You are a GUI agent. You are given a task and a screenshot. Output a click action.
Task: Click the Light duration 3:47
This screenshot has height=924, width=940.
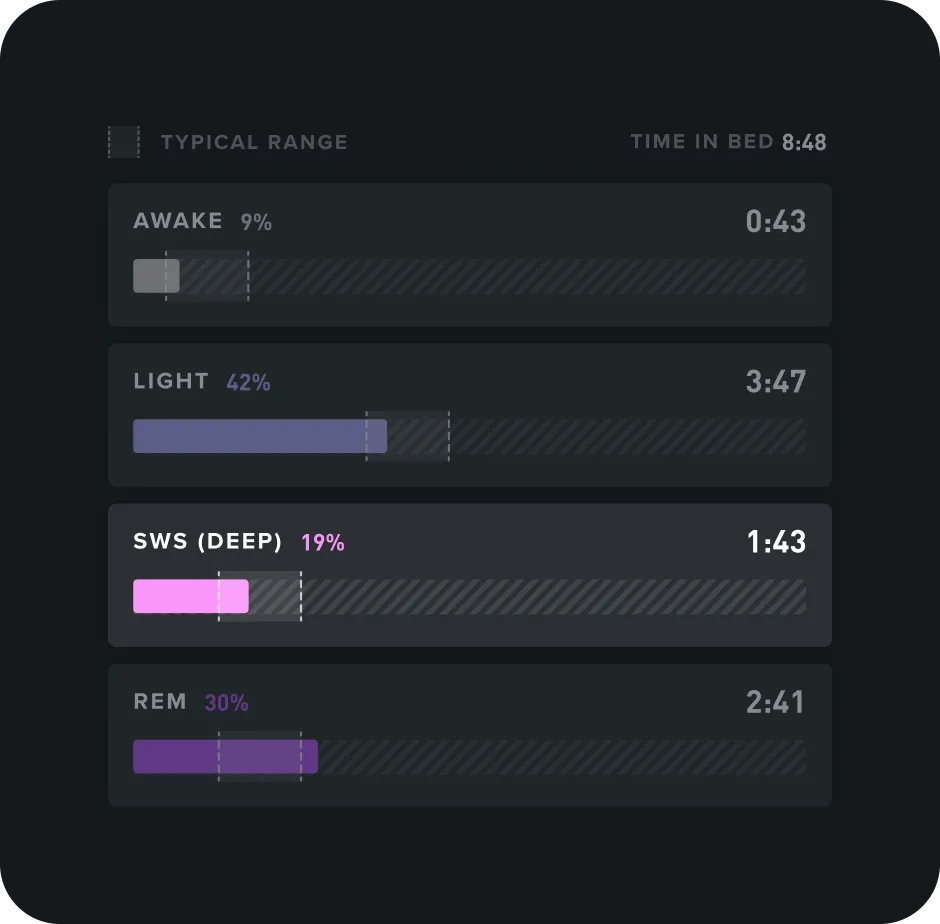775,381
